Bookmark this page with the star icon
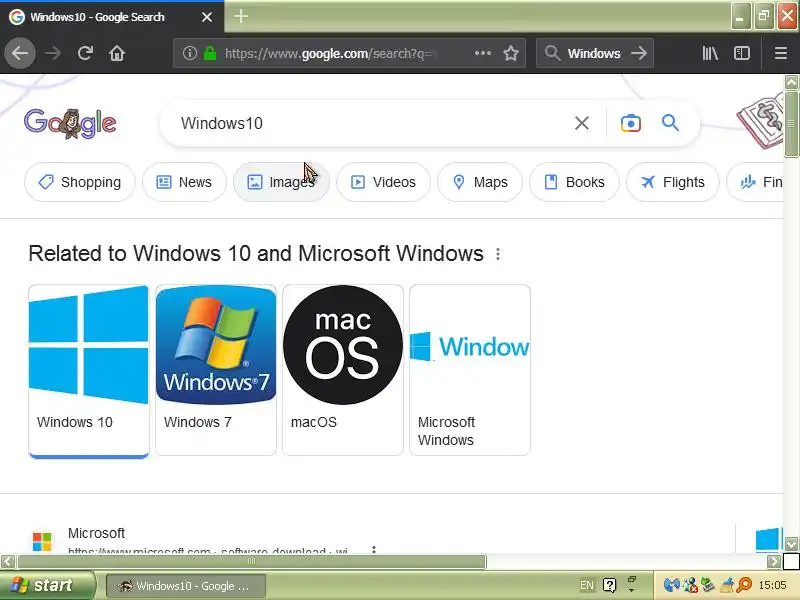This screenshot has height=600, width=800. 511,53
